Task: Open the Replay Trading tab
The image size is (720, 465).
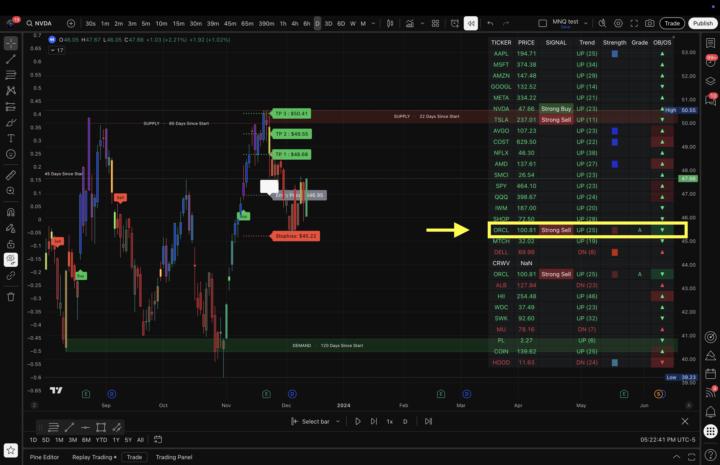Action: [94, 457]
